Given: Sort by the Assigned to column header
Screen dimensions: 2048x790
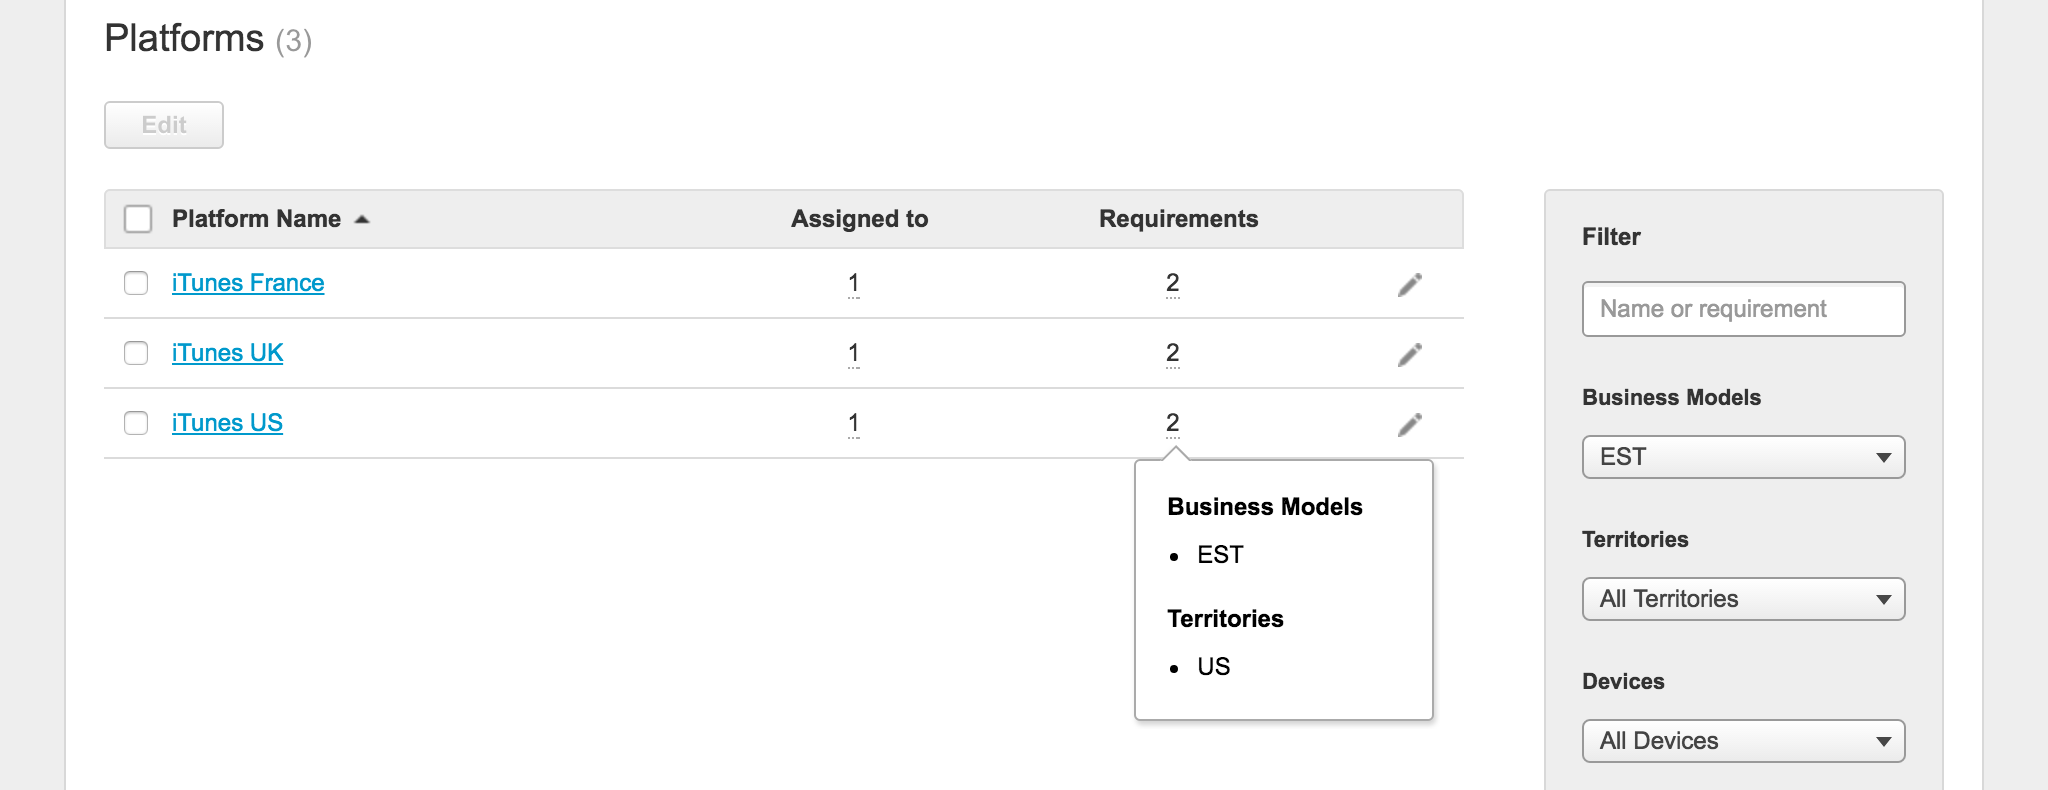Looking at the screenshot, I should [x=859, y=219].
